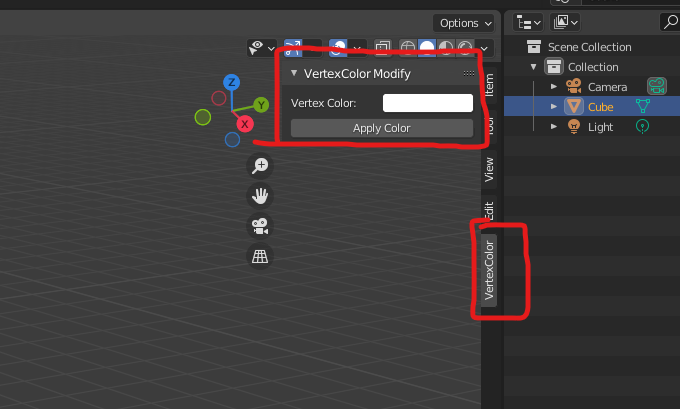
Task: Switch to the VertexColor sidebar tab
Action: (489, 270)
